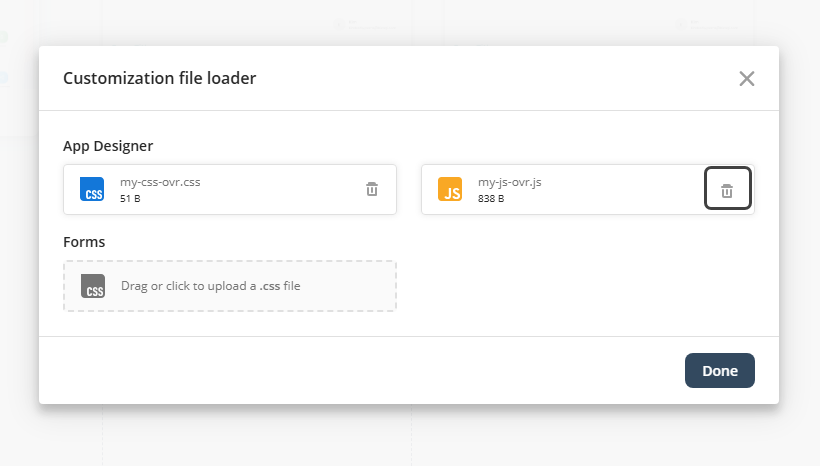Click the Forms section heading
The height and width of the screenshot is (466, 820).
pos(84,241)
